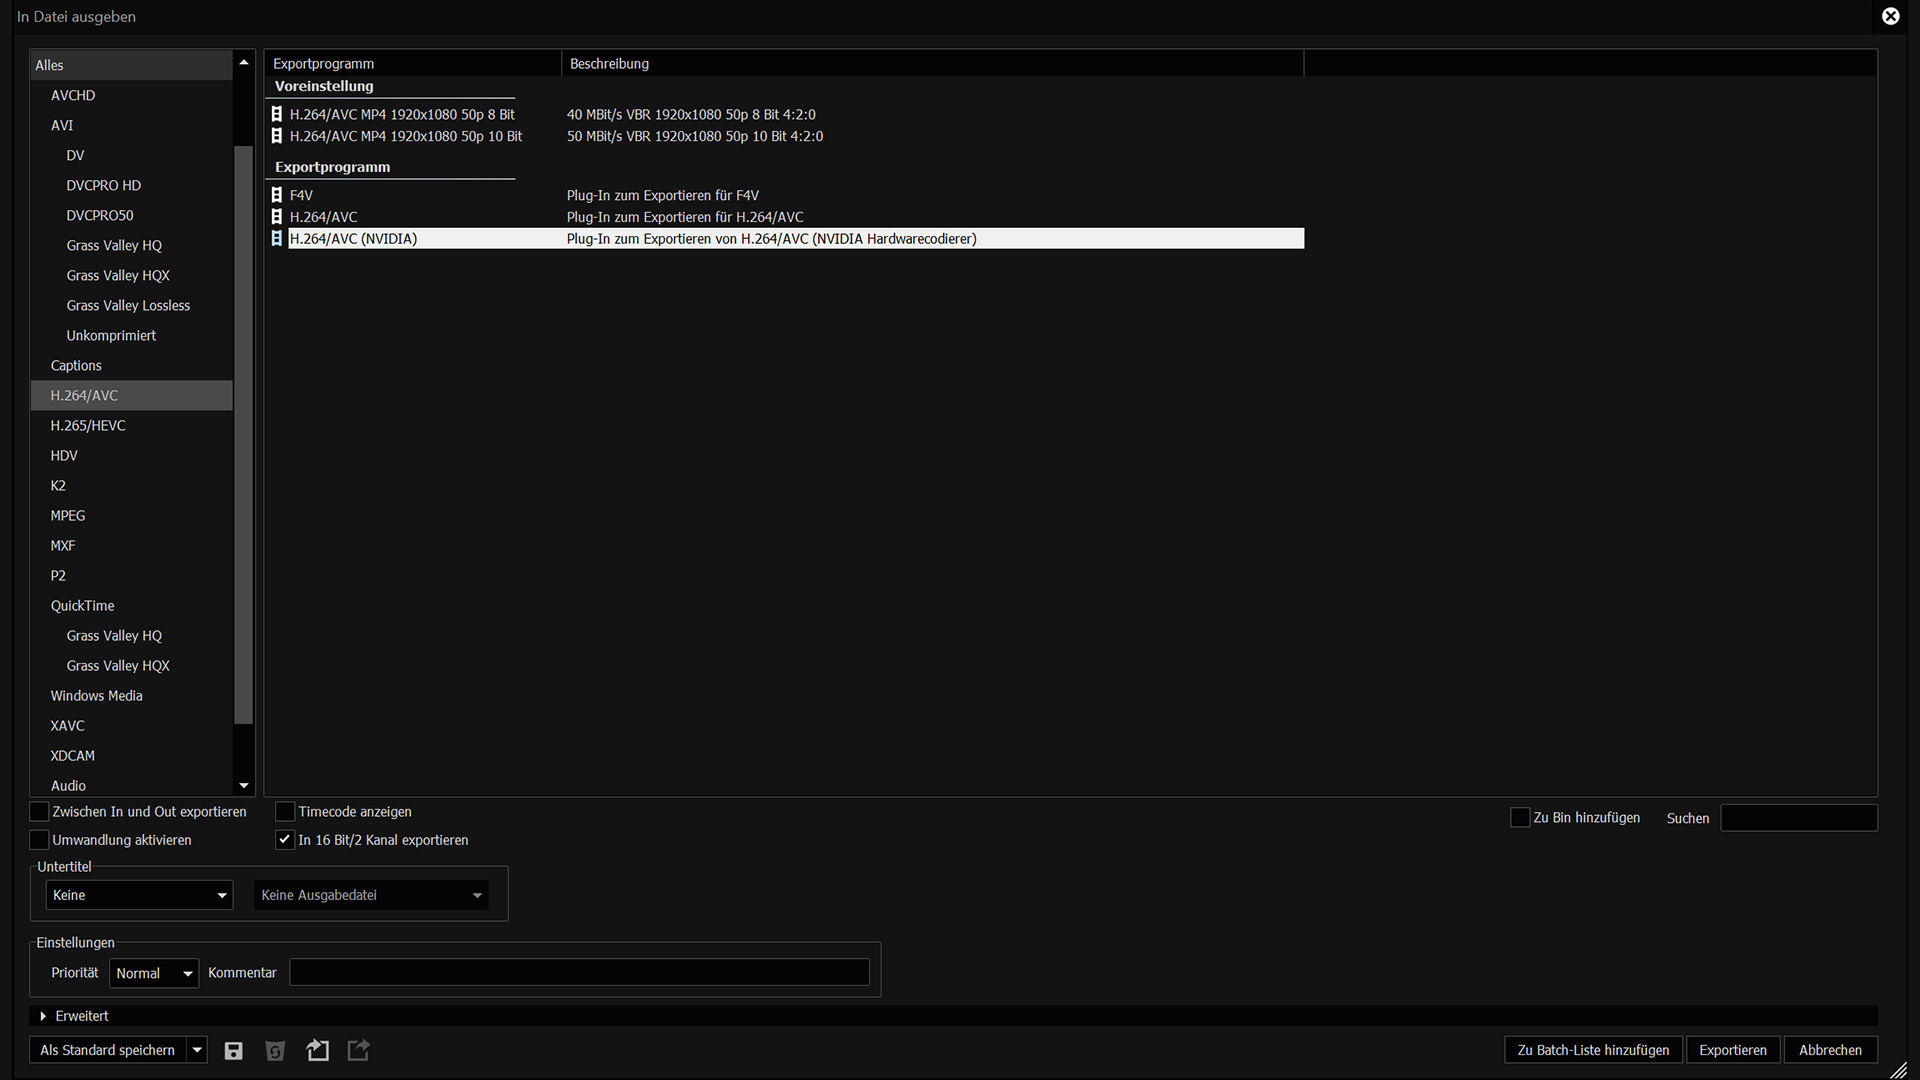Viewport: 1920px width, 1080px height.
Task: Select H.265/HEVC in the category list
Action: point(88,425)
